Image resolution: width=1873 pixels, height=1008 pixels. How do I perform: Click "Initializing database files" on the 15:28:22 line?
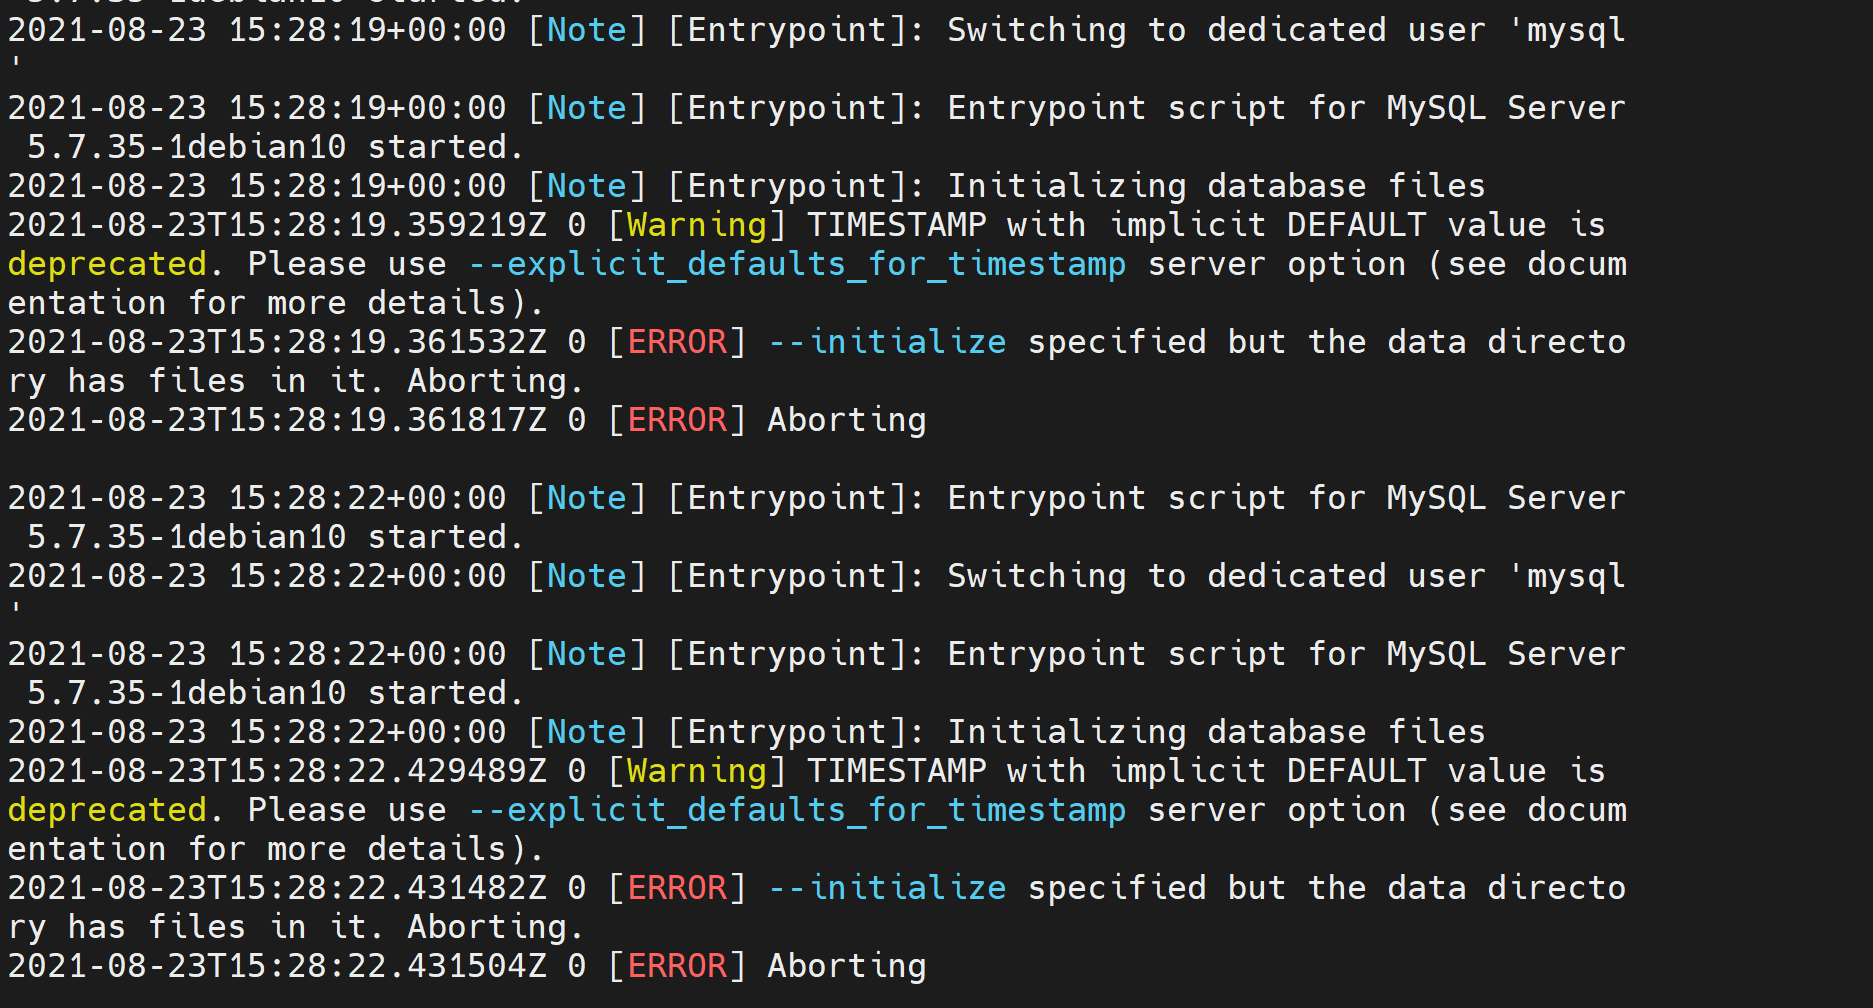pyautogui.click(x=1217, y=732)
